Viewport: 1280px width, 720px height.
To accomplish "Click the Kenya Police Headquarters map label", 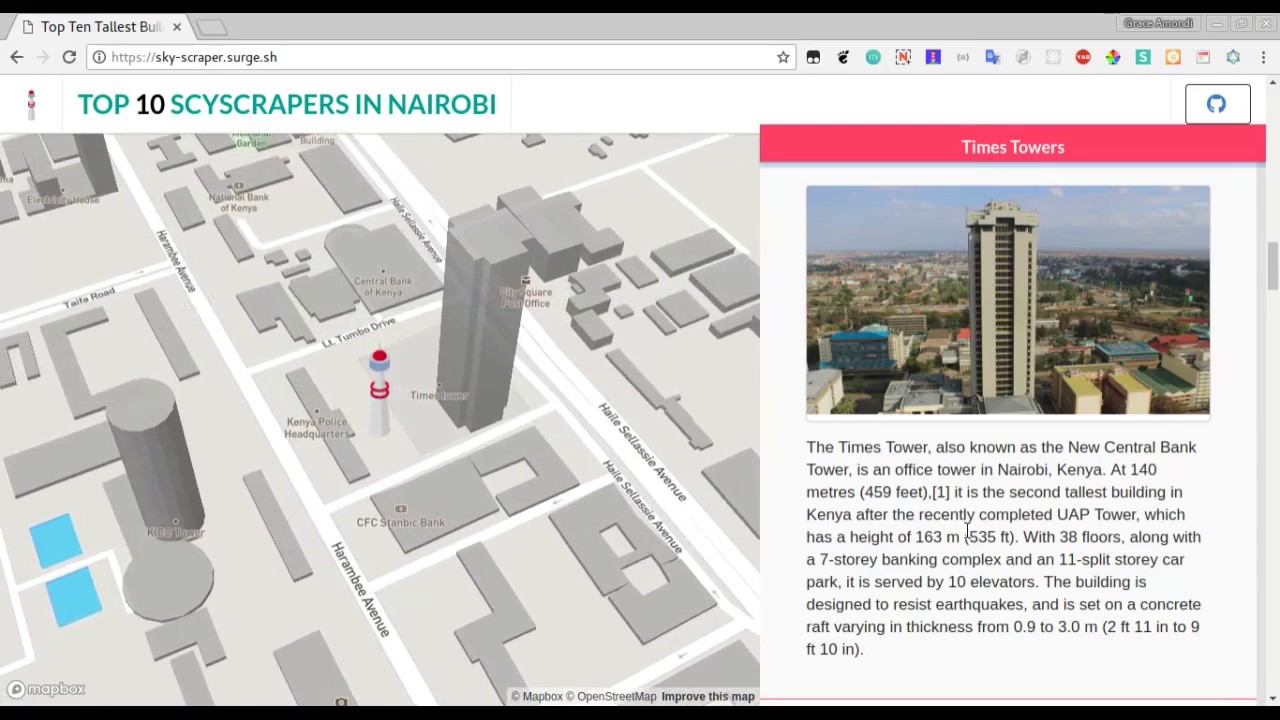I will (319, 428).
